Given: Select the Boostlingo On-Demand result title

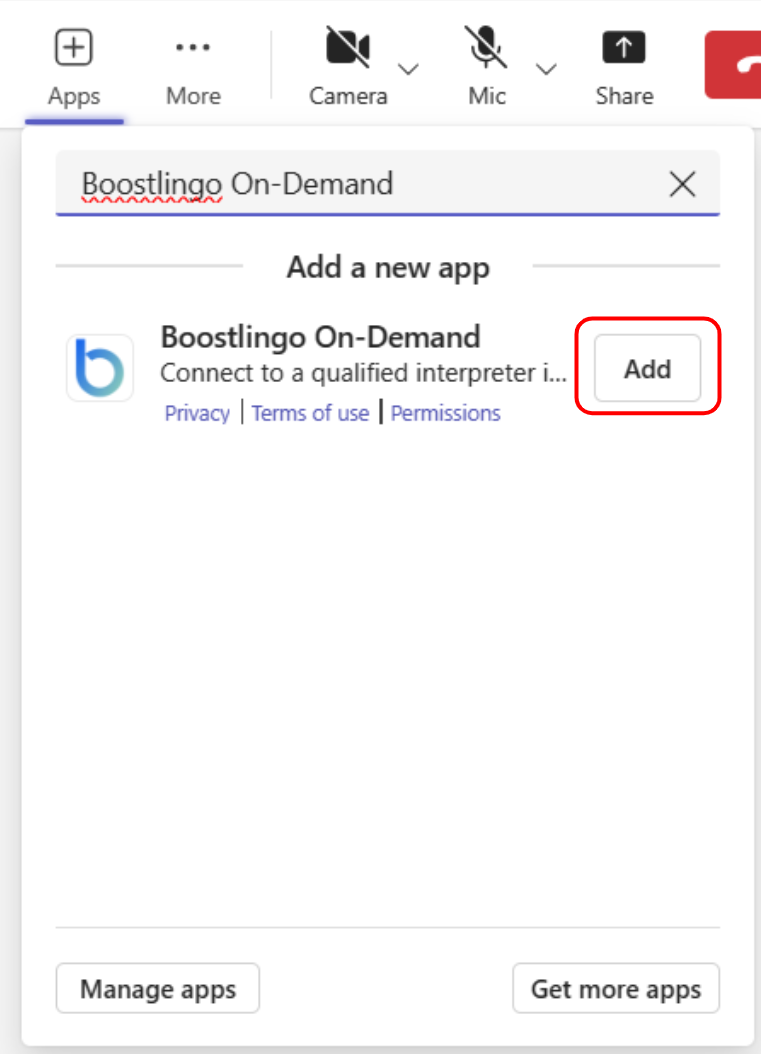Looking at the screenshot, I should 320,337.
